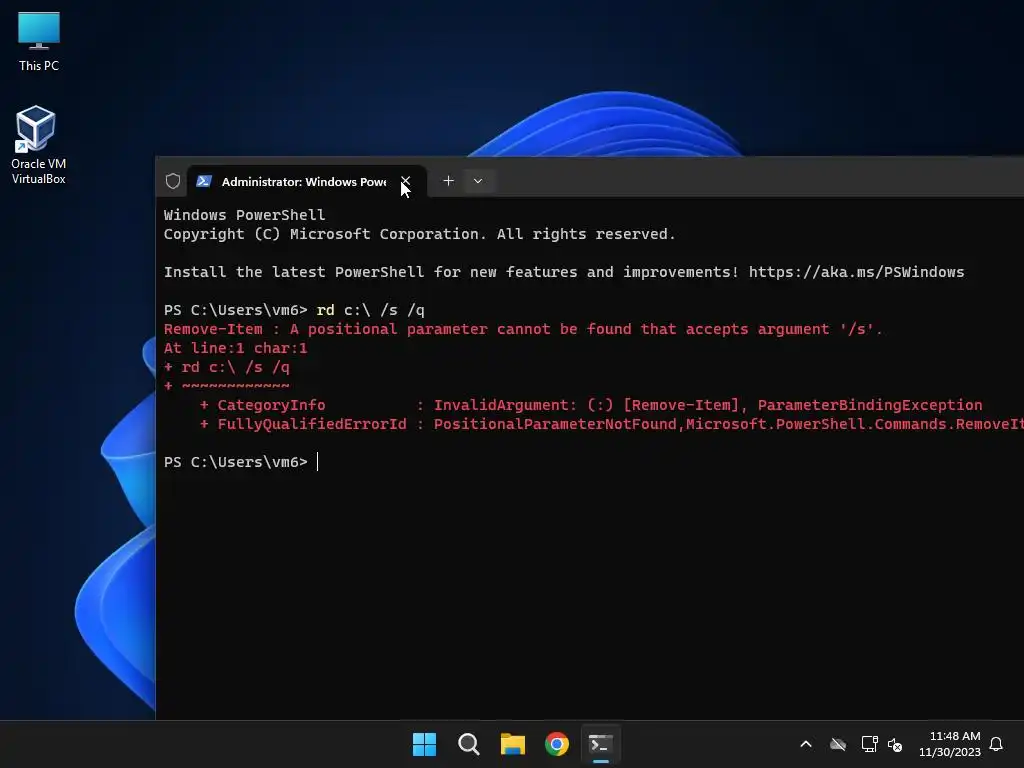
Task: Click the muted volume tray icon
Action: (895, 744)
